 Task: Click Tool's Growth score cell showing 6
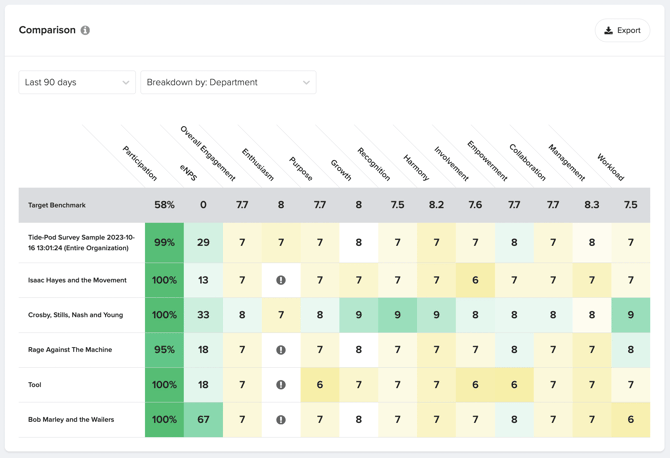(320, 385)
